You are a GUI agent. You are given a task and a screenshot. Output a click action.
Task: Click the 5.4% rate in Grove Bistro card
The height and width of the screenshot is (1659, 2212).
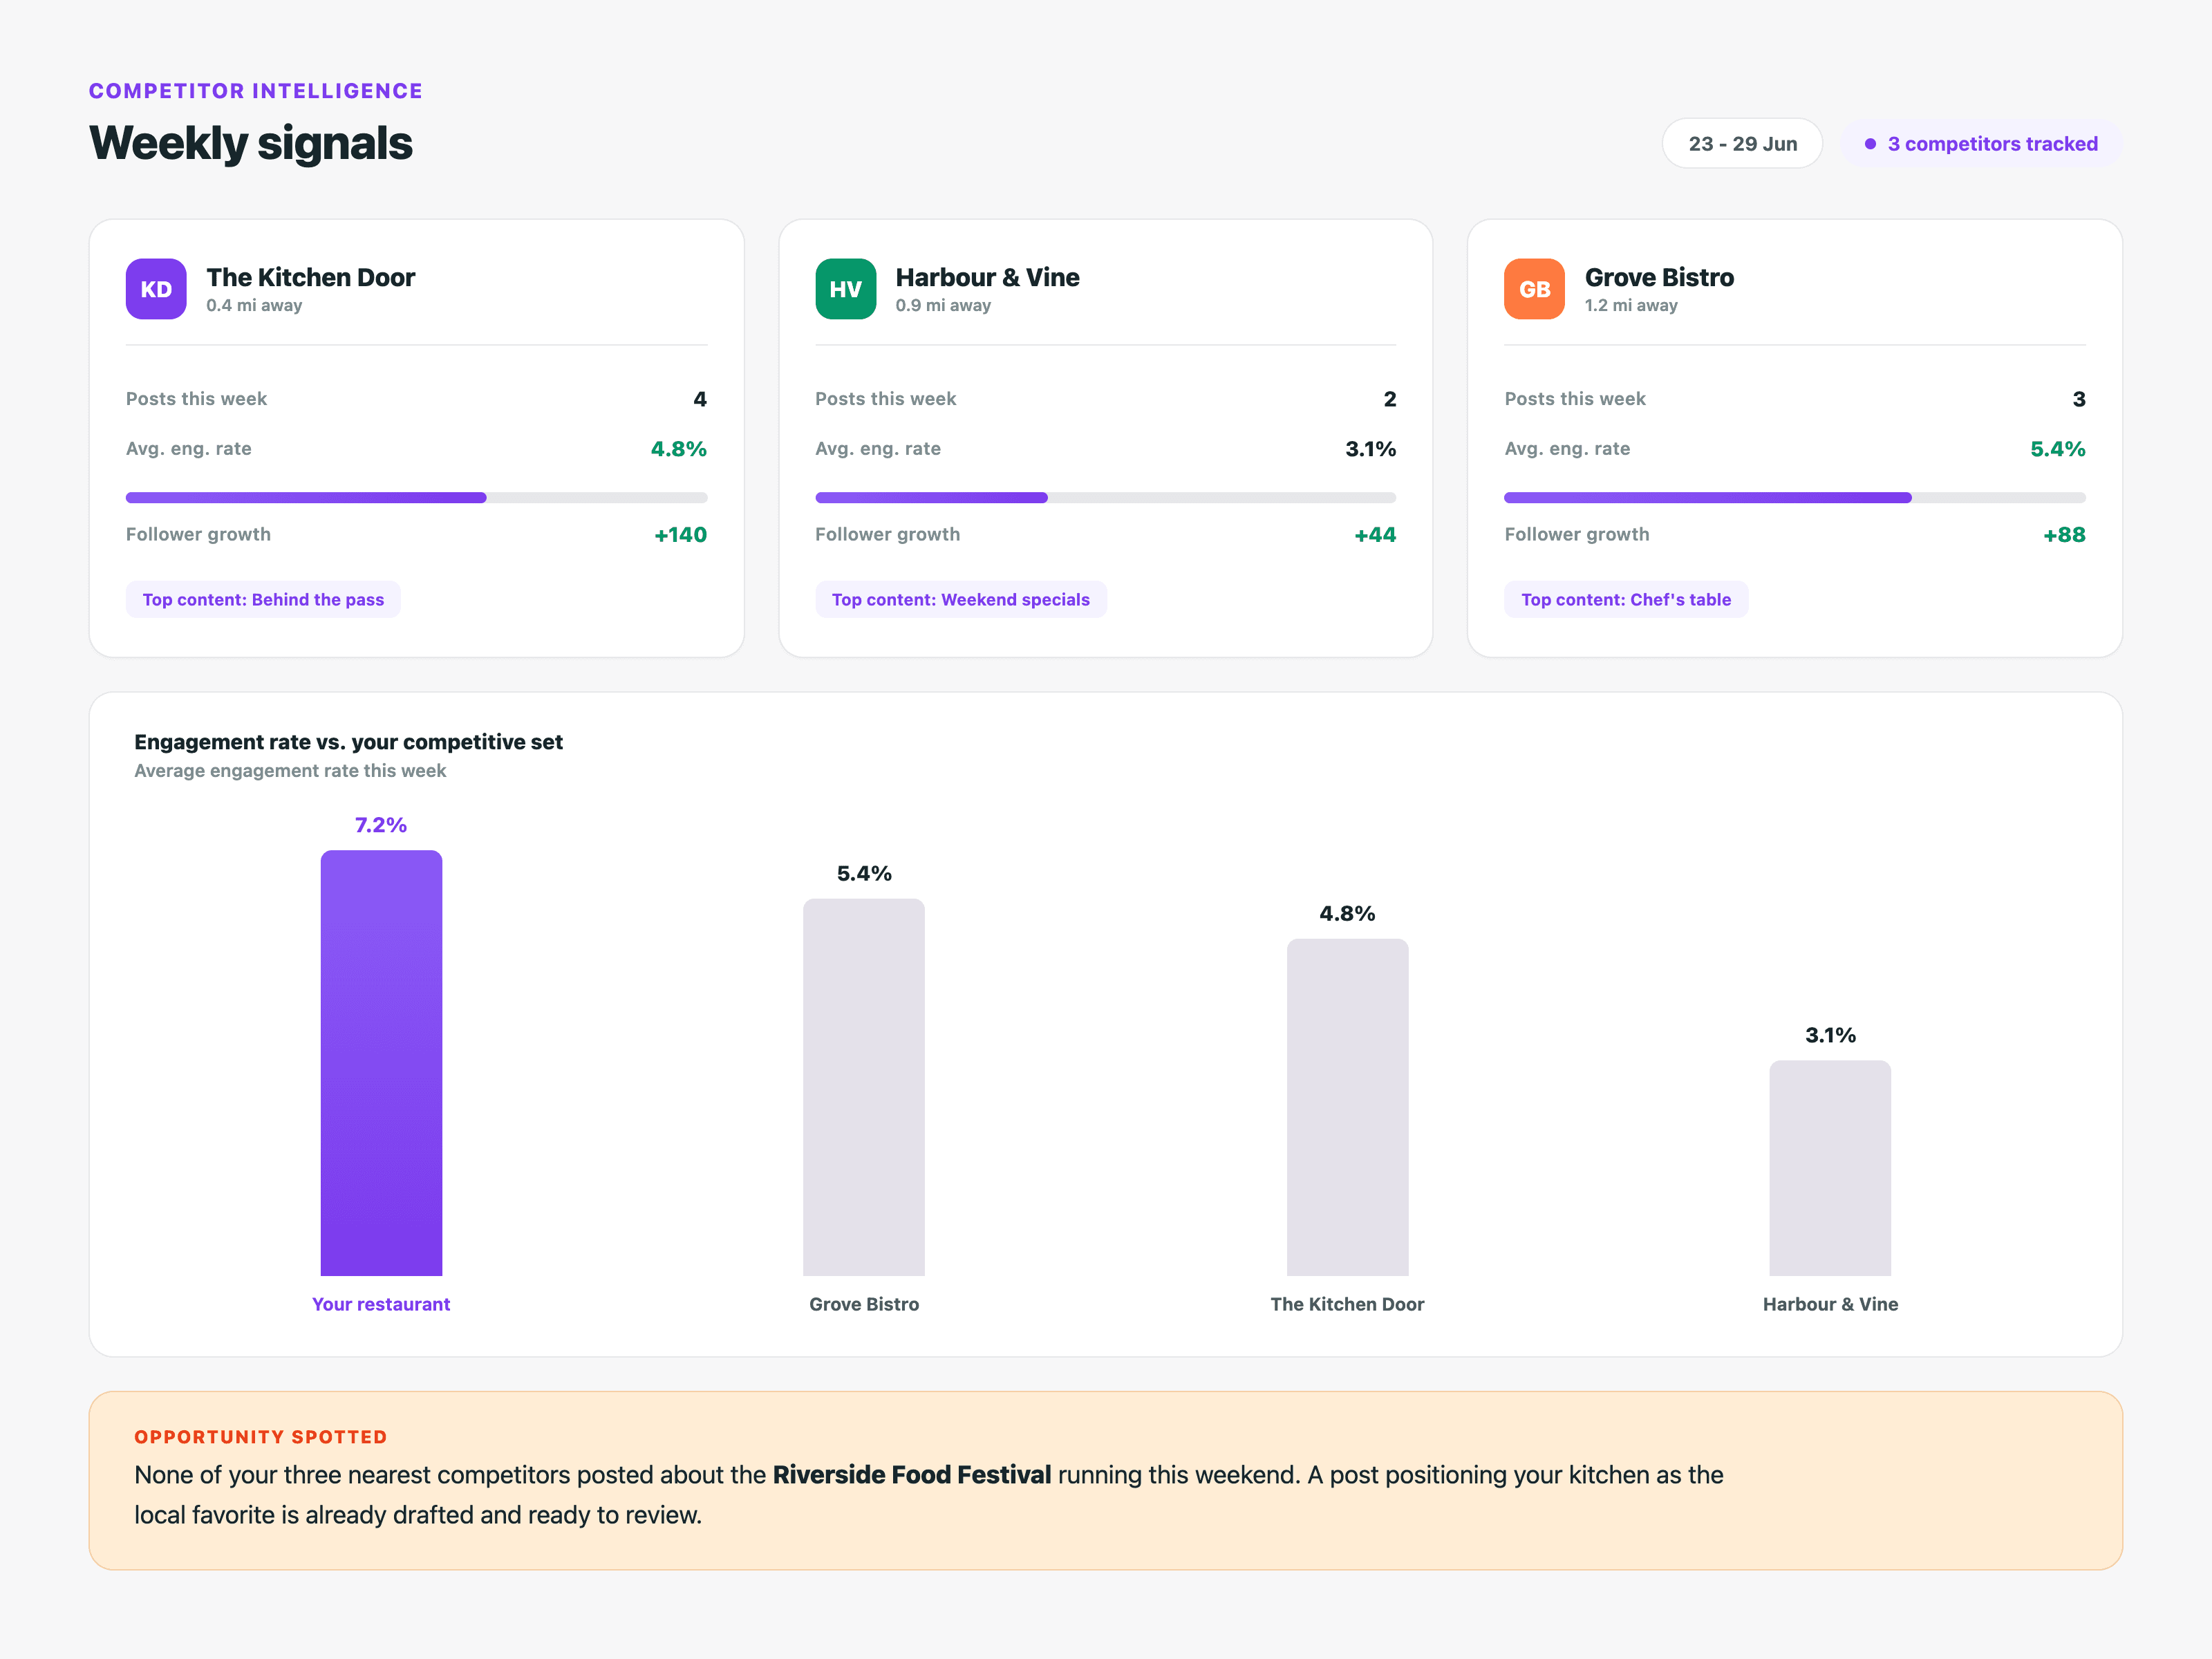[x=2058, y=449]
